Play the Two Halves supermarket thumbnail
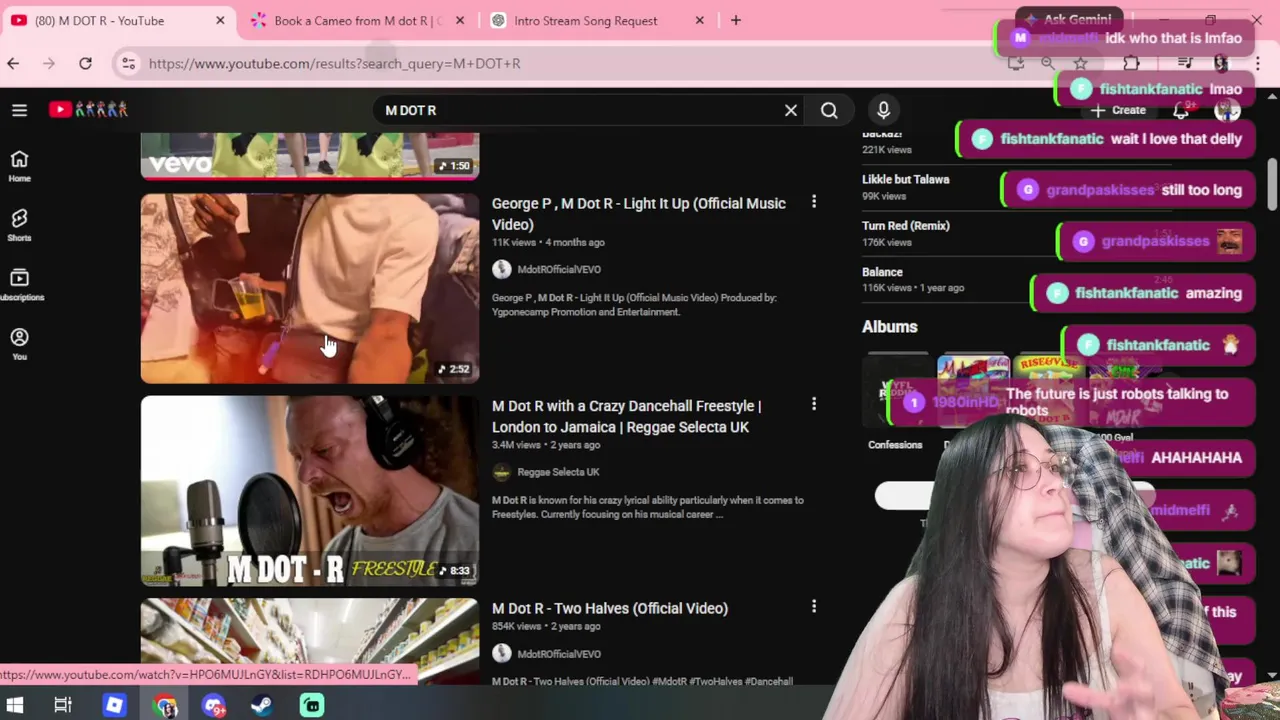Viewport: 1280px width, 720px height. coord(310,641)
